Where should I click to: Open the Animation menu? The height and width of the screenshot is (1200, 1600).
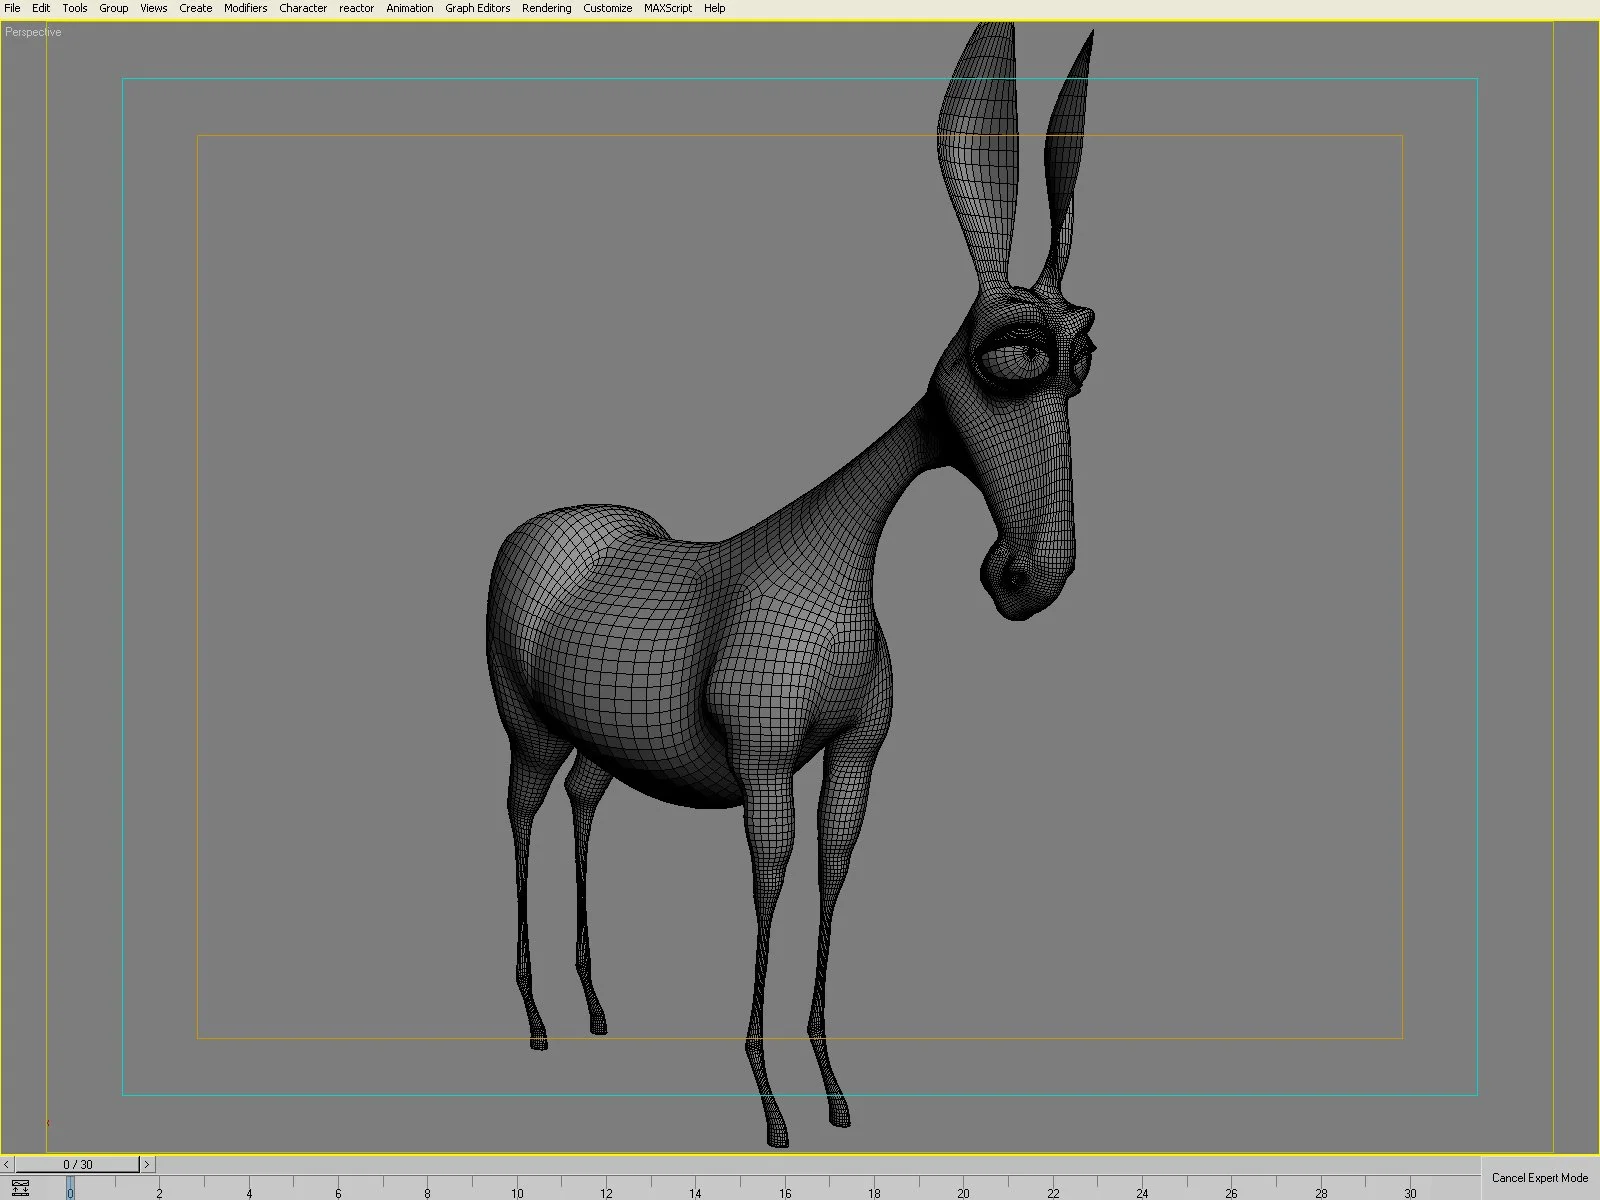coord(410,8)
